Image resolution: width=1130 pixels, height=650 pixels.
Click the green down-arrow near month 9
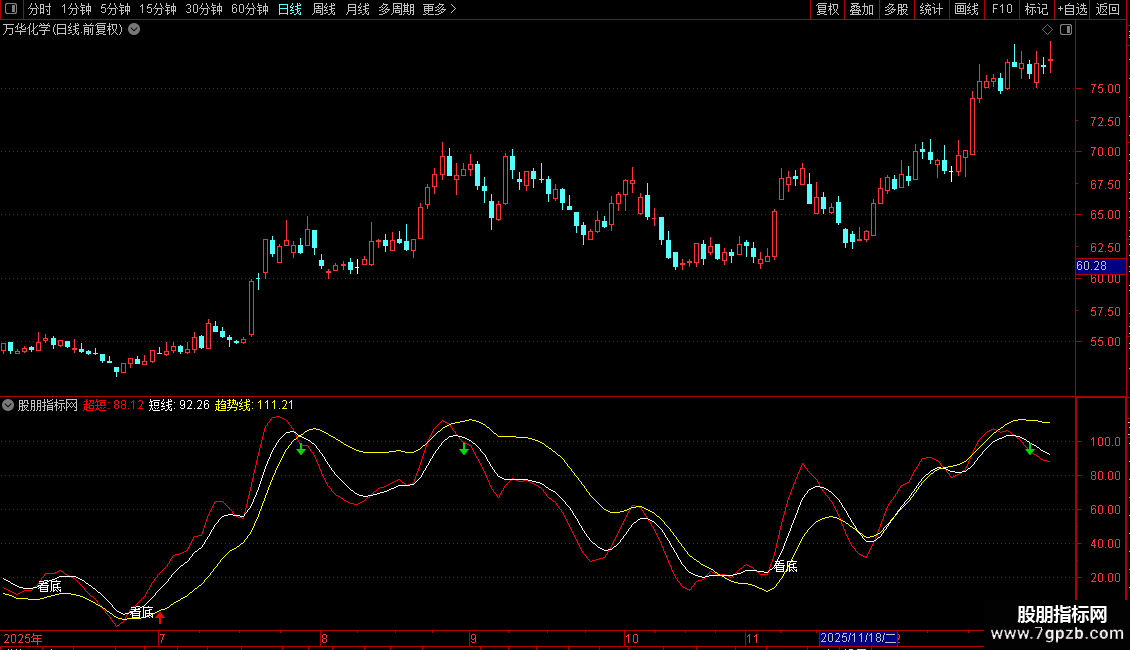pyautogui.click(x=464, y=449)
